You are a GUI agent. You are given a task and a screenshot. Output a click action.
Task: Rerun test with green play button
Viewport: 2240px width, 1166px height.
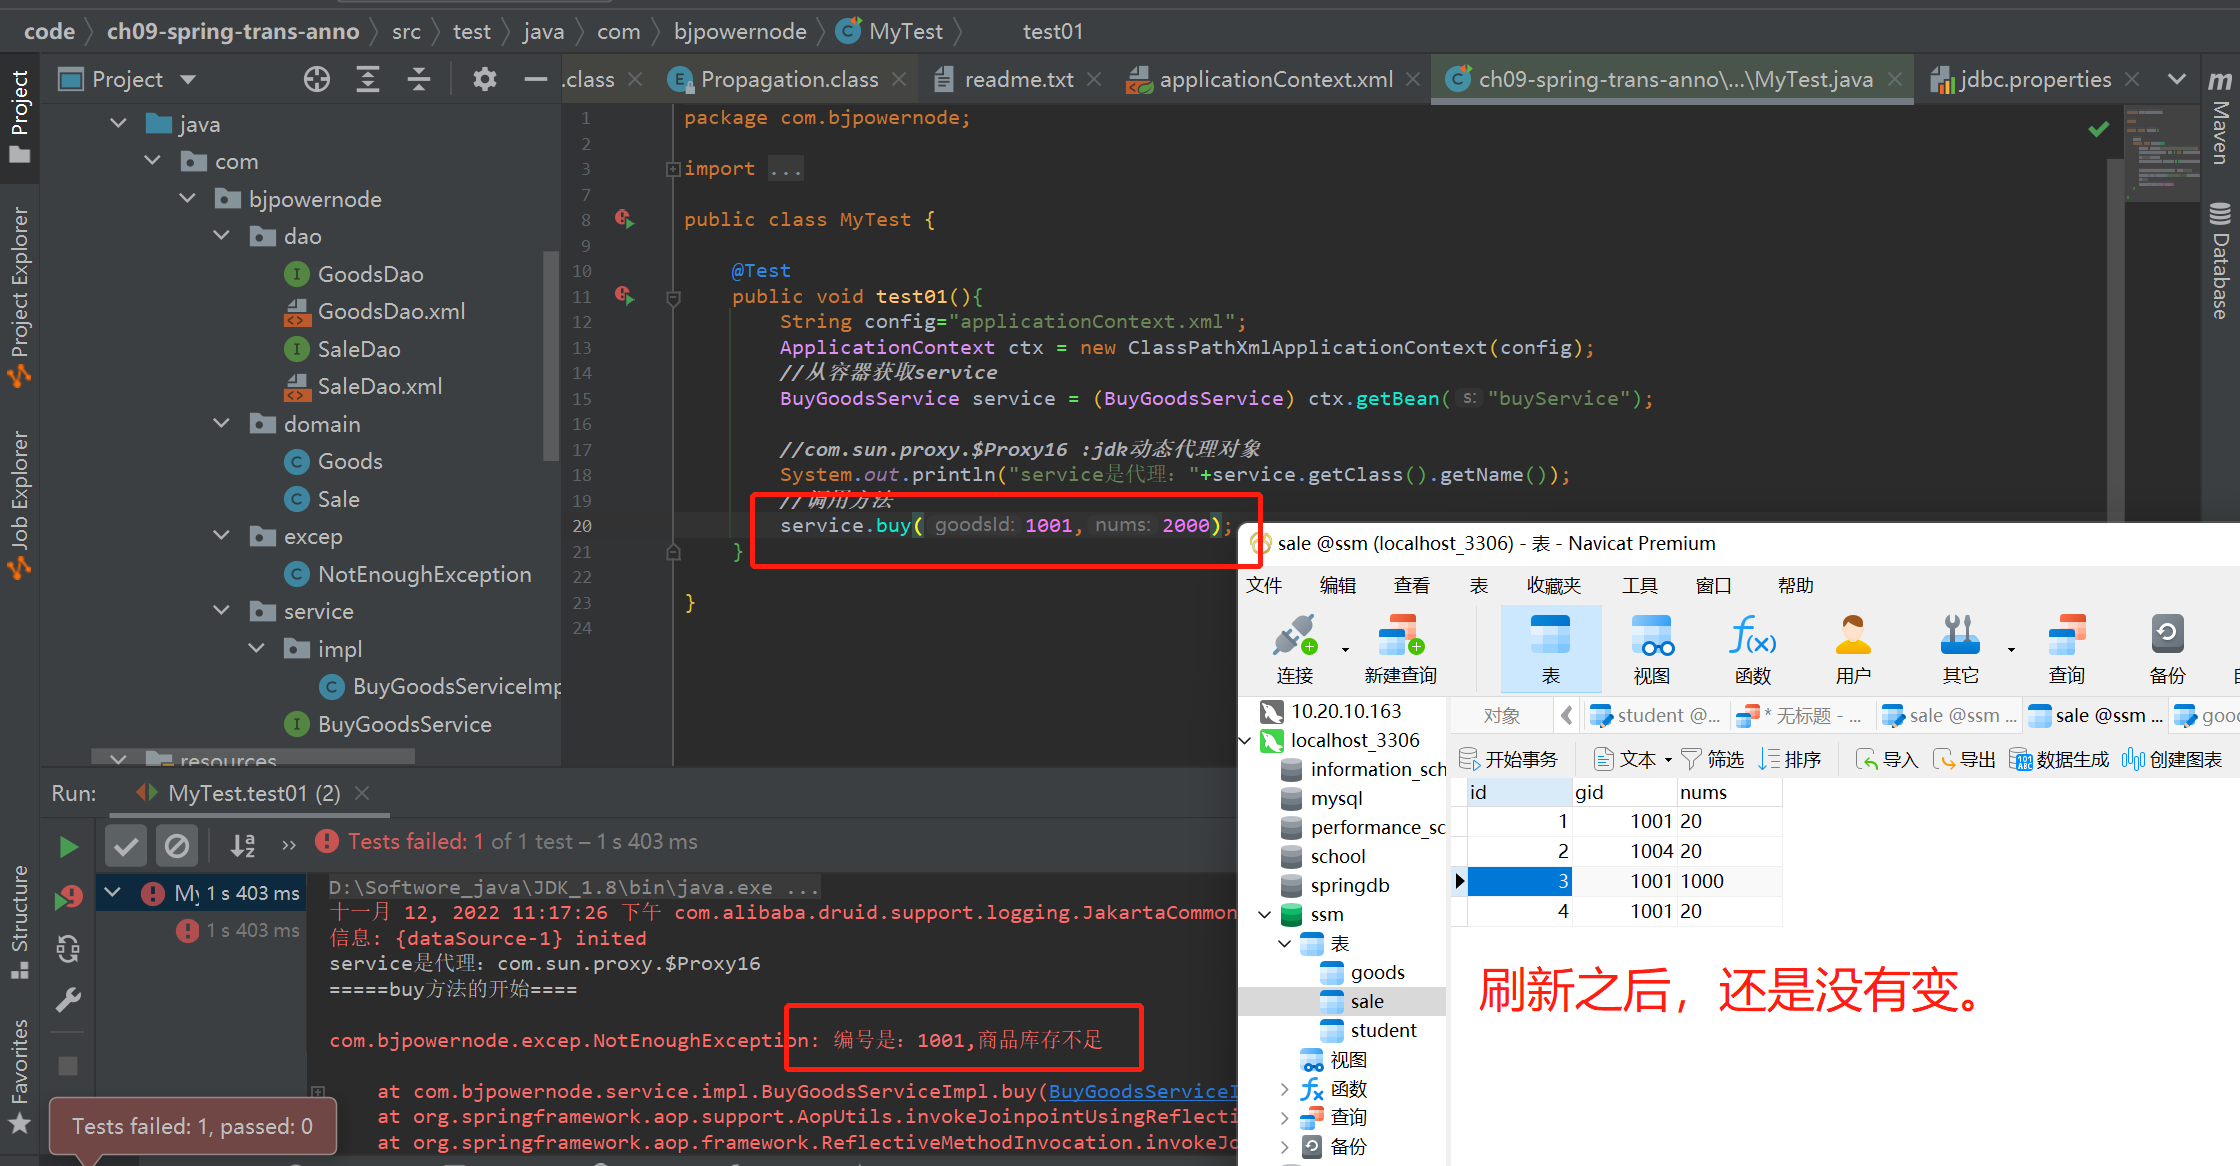68,847
